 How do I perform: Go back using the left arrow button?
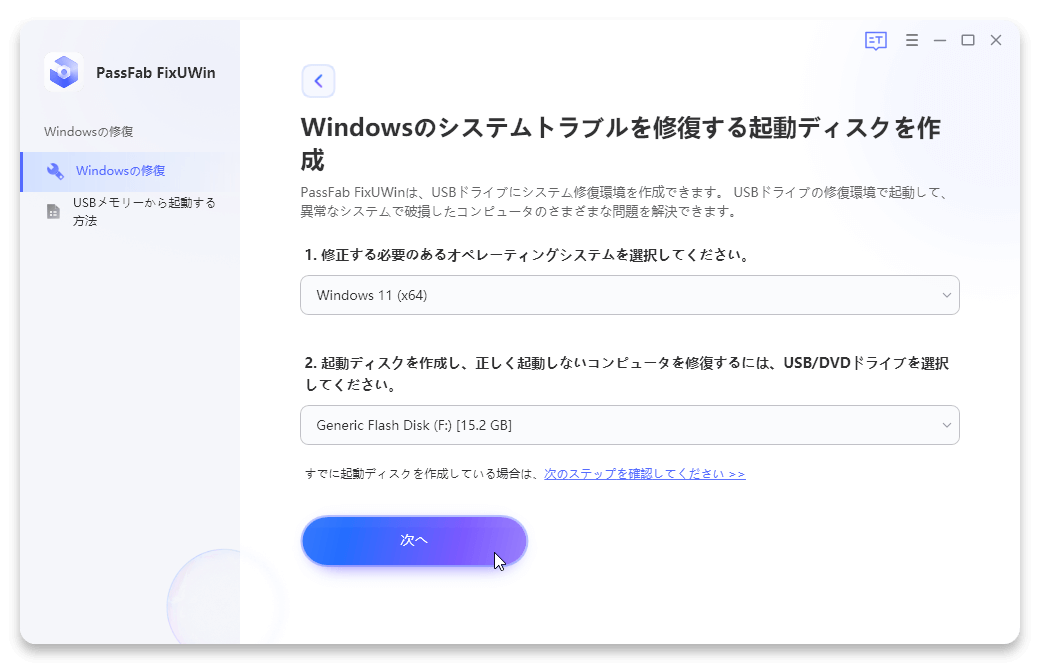(318, 81)
